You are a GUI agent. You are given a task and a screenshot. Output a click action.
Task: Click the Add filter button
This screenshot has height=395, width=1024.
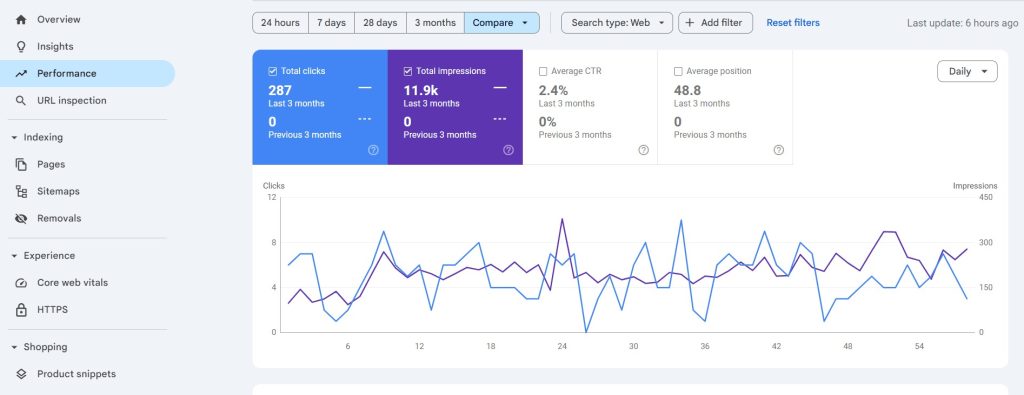(x=715, y=23)
